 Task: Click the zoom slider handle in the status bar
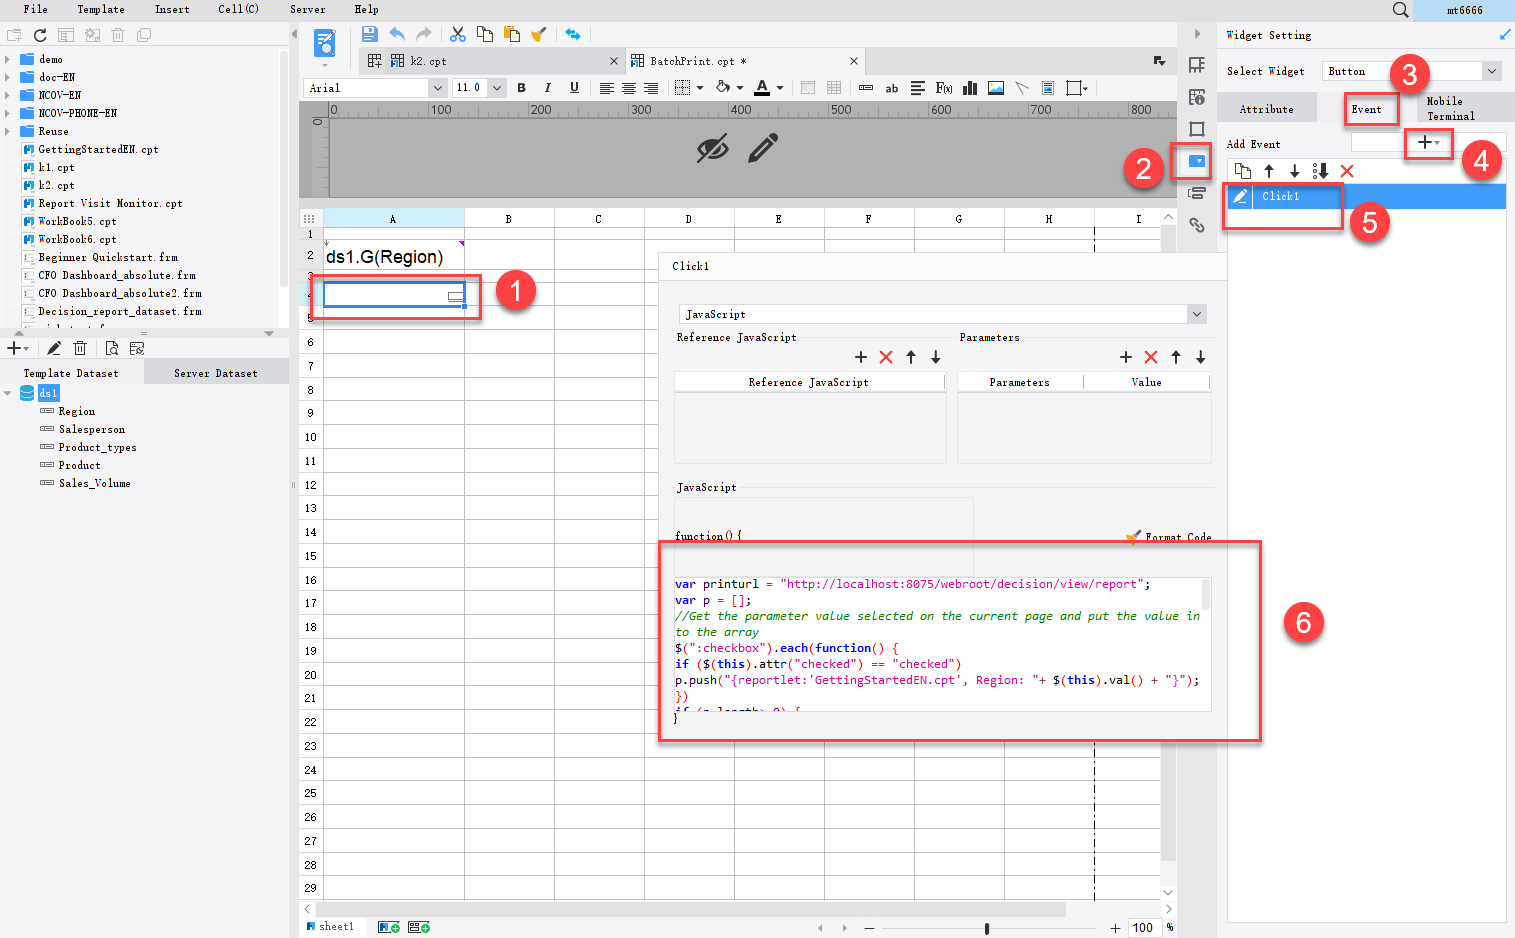pos(987,928)
